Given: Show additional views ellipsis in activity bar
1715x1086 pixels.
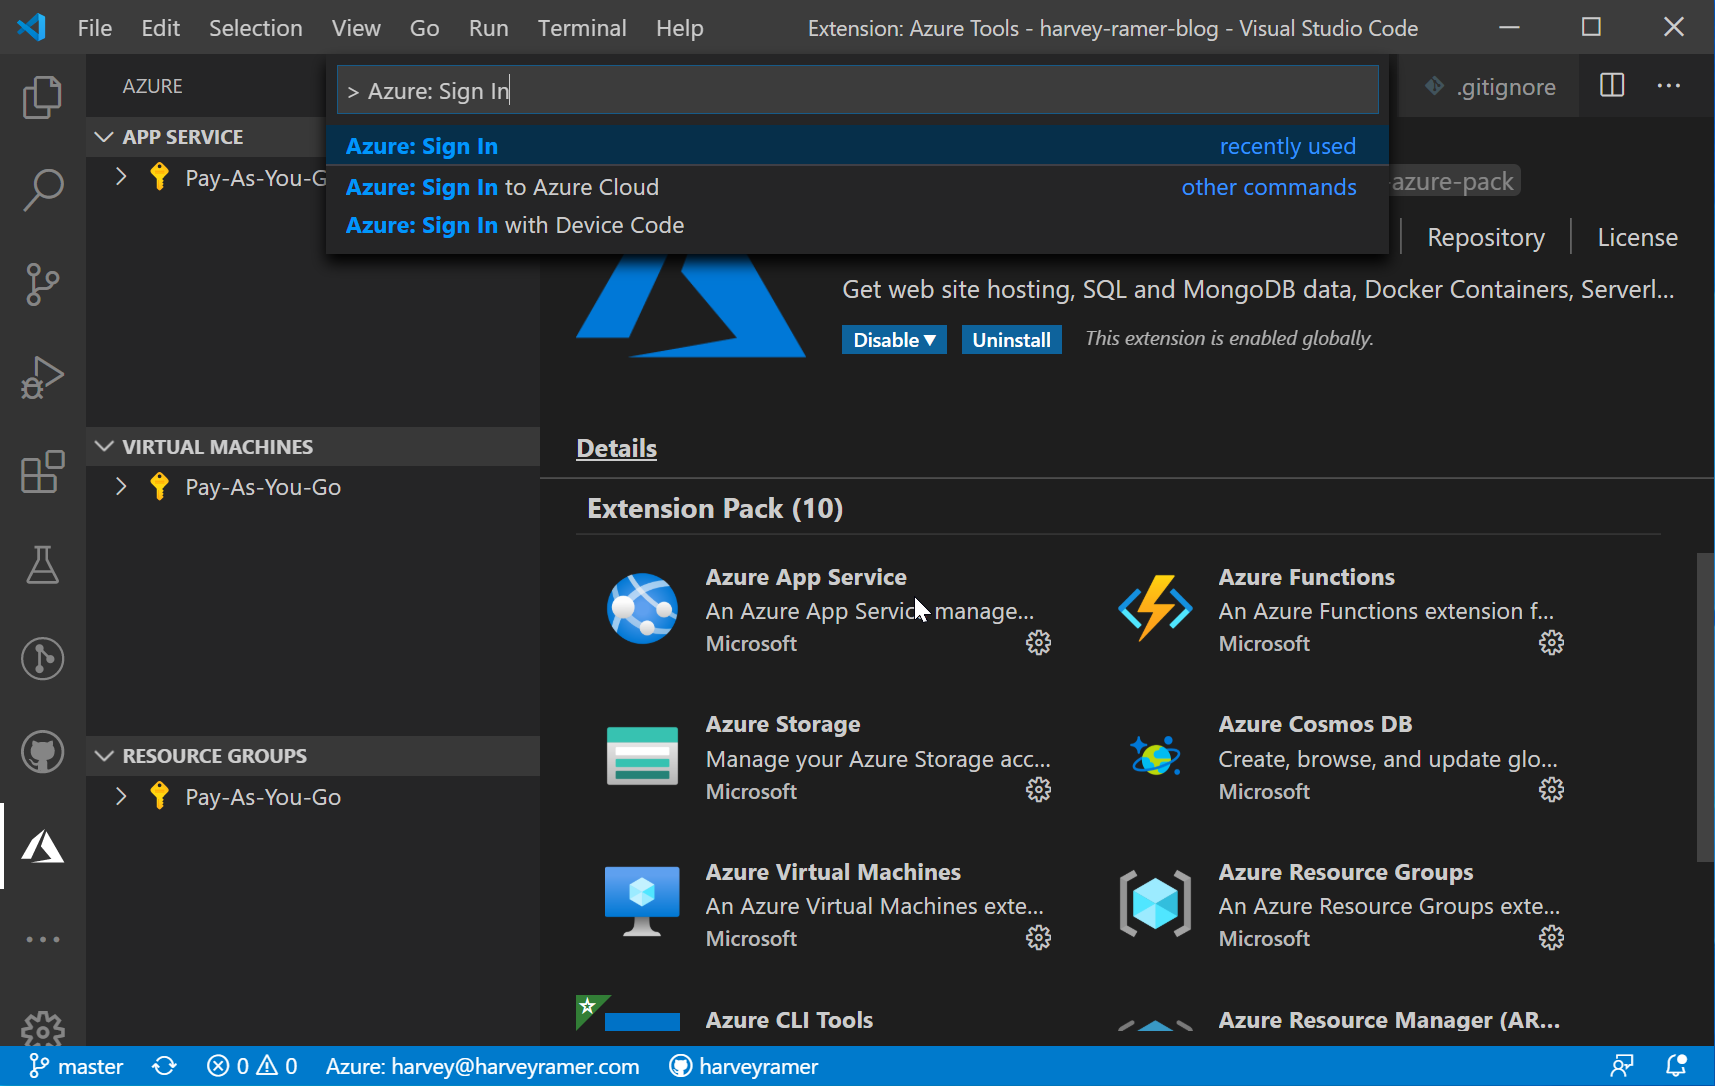Looking at the screenshot, I should coord(42,940).
